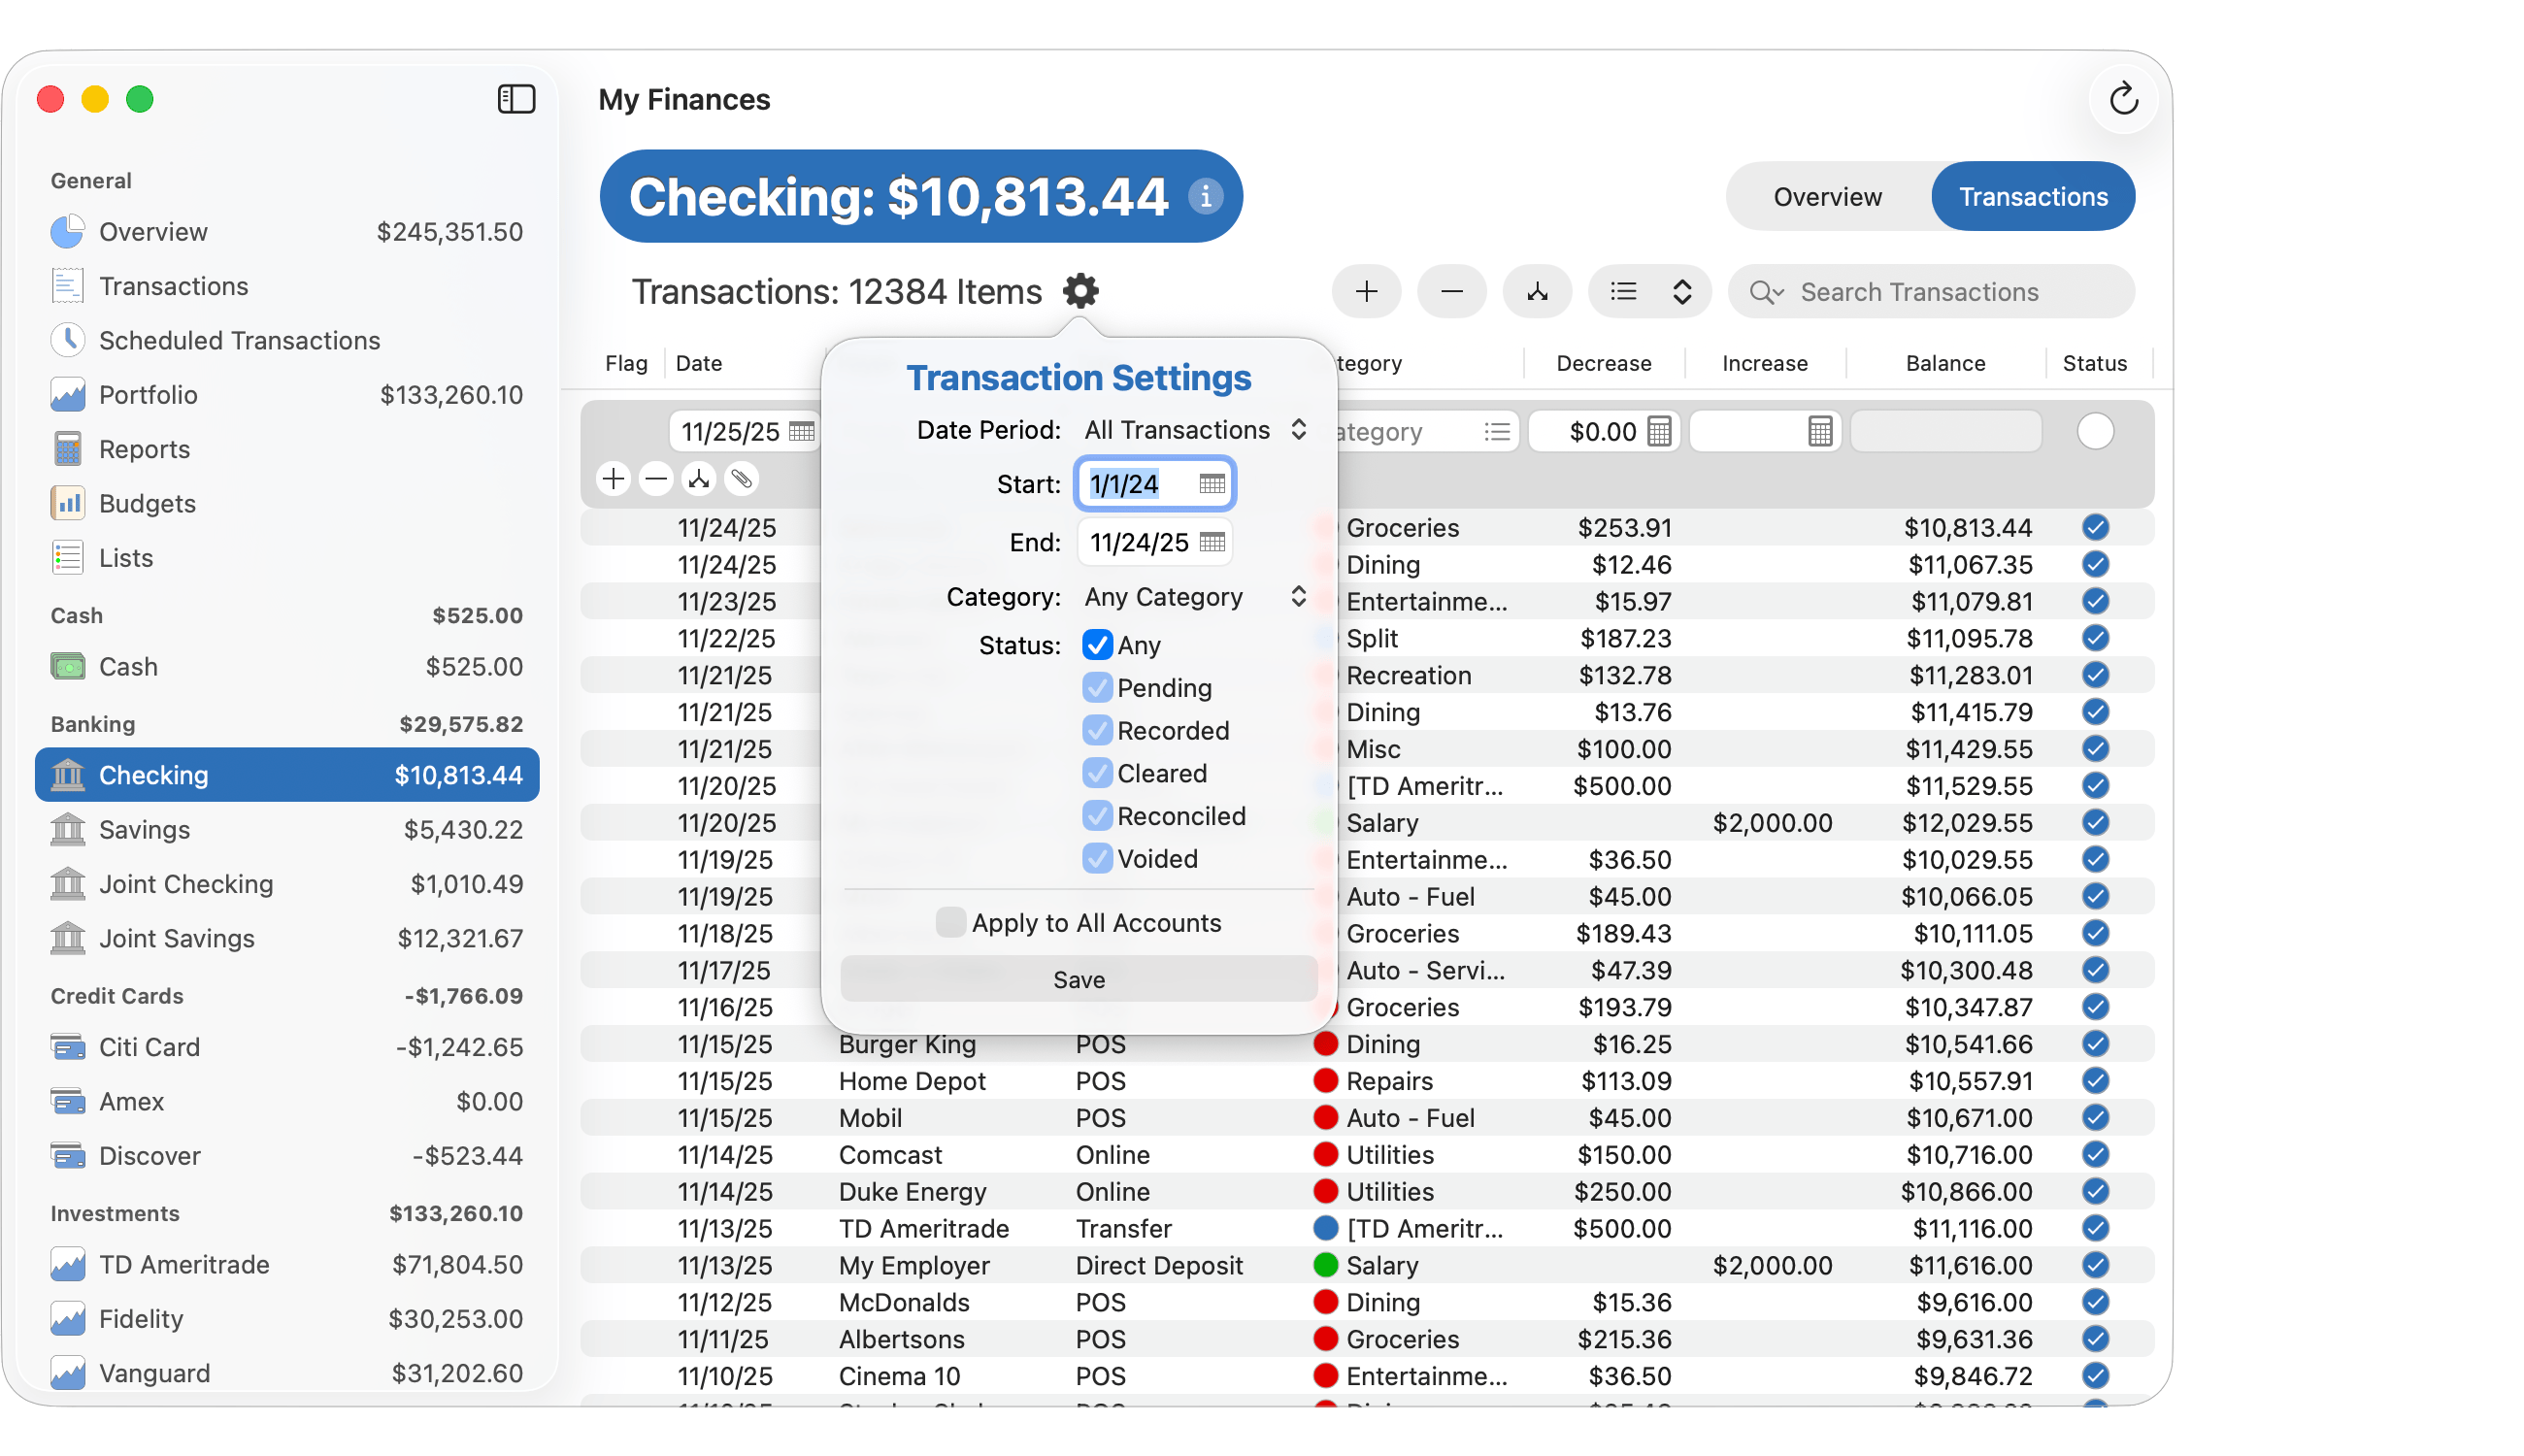
Task: Click the add transaction plus toolbar button
Action: [x=1366, y=292]
